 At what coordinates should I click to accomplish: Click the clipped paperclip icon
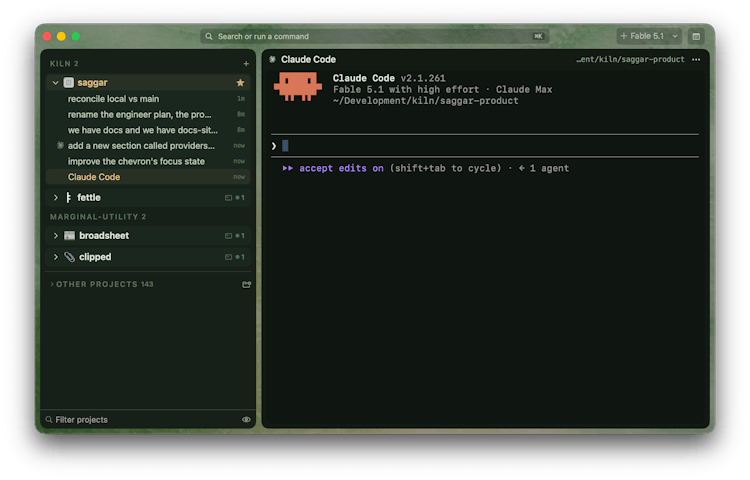pos(69,257)
